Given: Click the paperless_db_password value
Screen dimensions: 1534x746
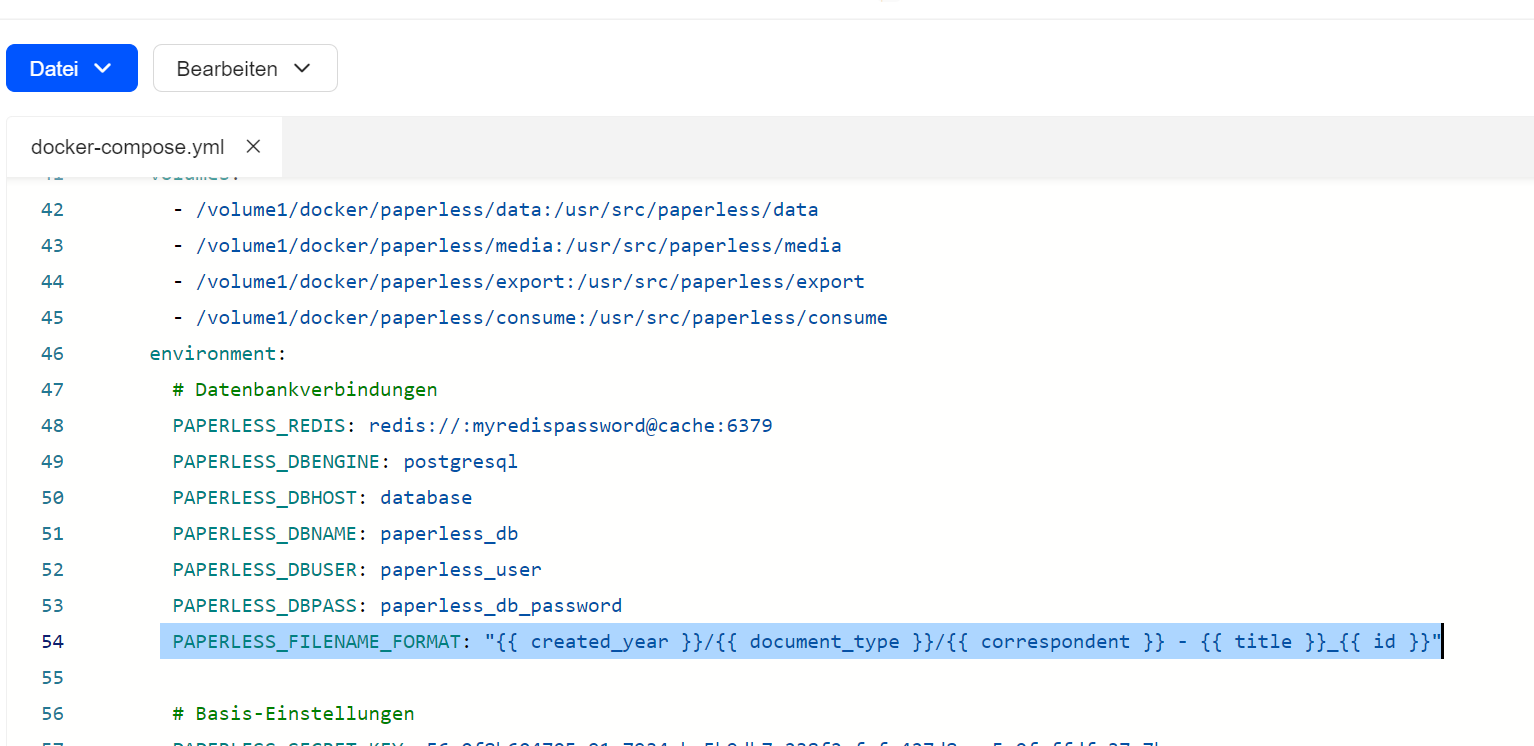Looking at the screenshot, I should pos(501,606).
